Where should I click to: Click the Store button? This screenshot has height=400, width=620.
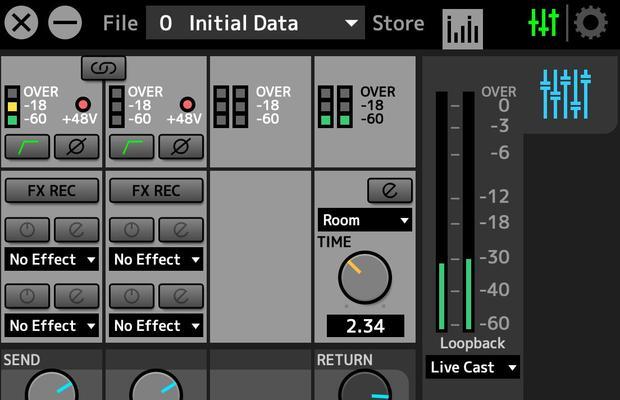pos(398,23)
